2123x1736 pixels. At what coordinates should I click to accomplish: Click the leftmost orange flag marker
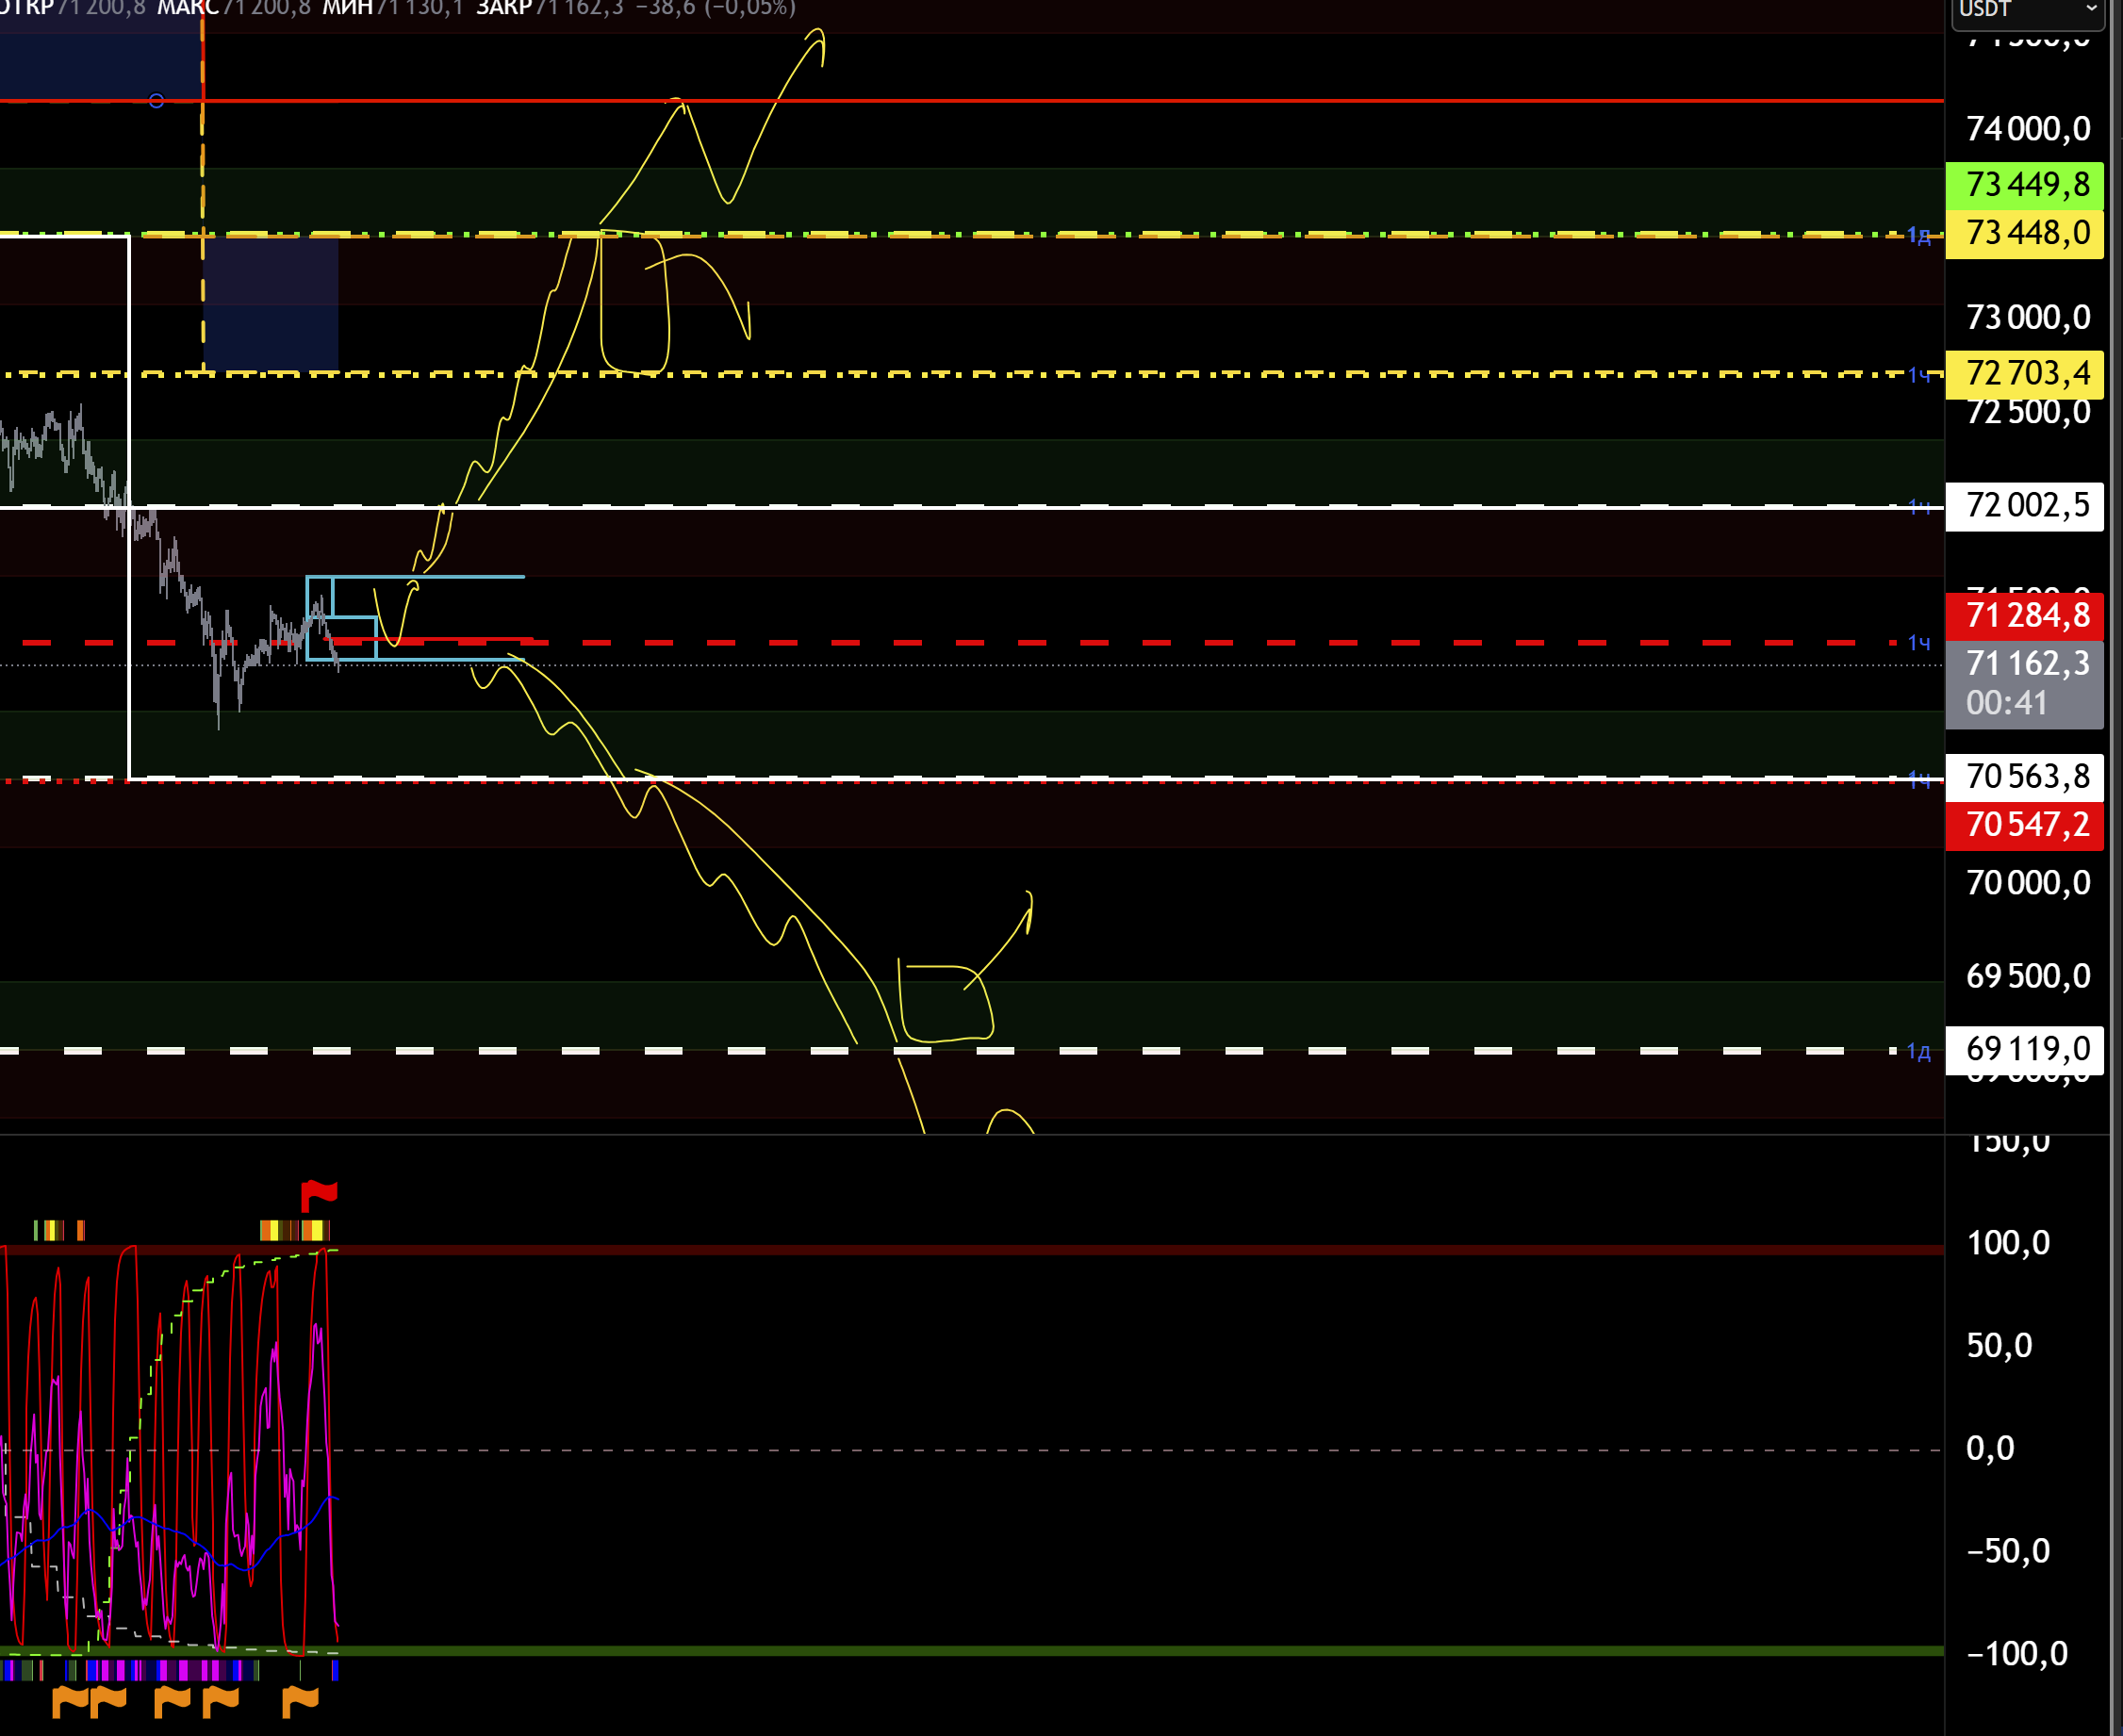tap(70, 1699)
